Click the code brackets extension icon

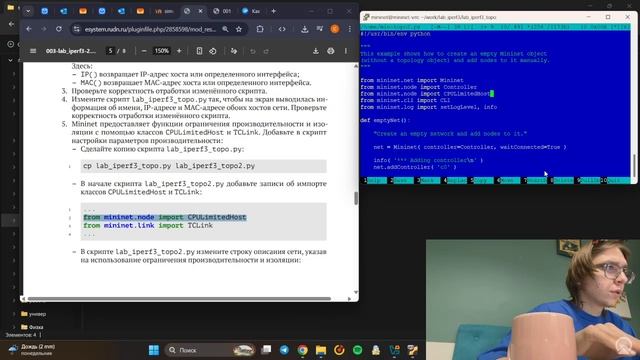(282, 29)
